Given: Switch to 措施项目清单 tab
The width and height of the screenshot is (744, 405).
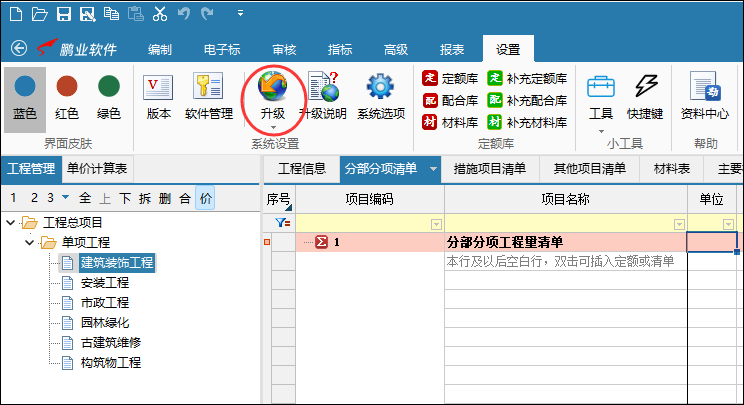Looking at the screenshot, I should pos(490,168).
